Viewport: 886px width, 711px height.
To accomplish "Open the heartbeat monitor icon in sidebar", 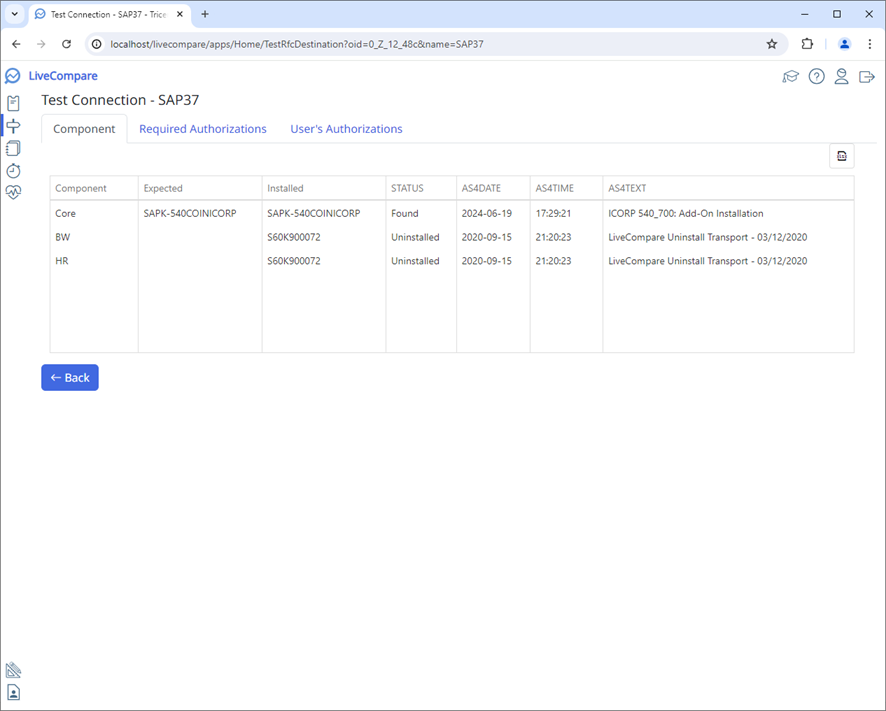I will coord(13,193).
